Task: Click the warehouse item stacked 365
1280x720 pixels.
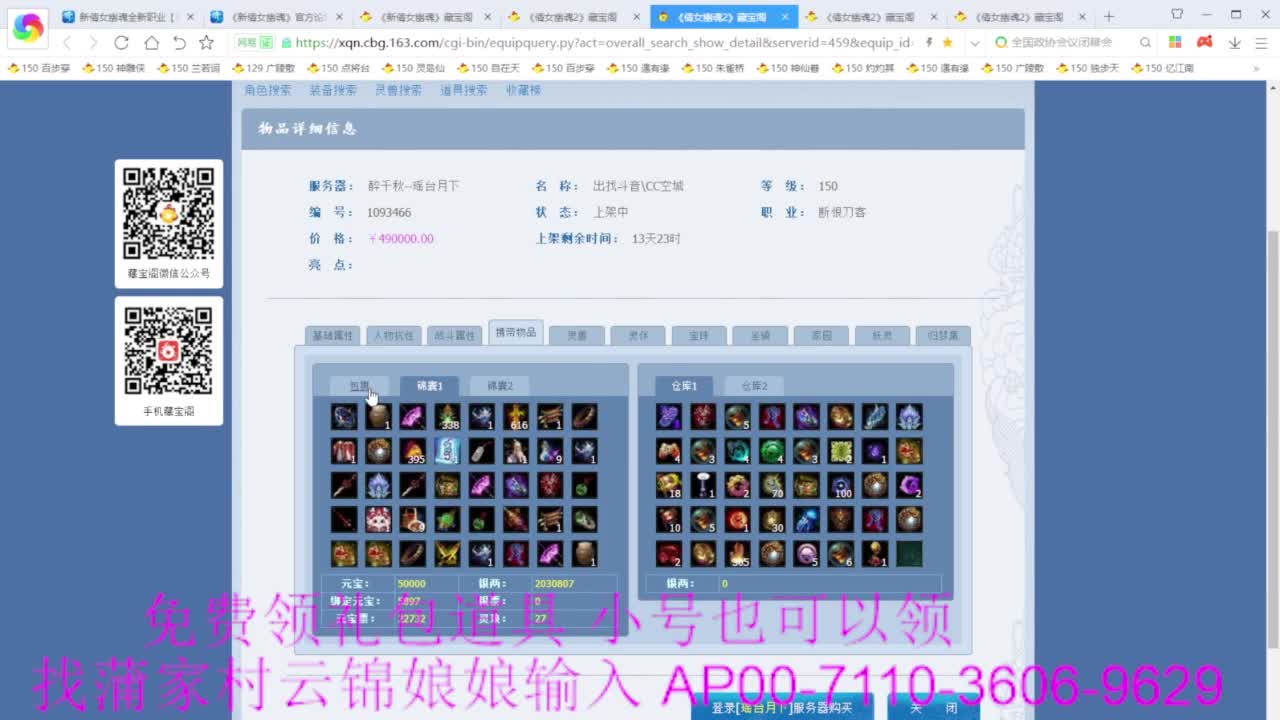Action: click(x=738, y=553)
